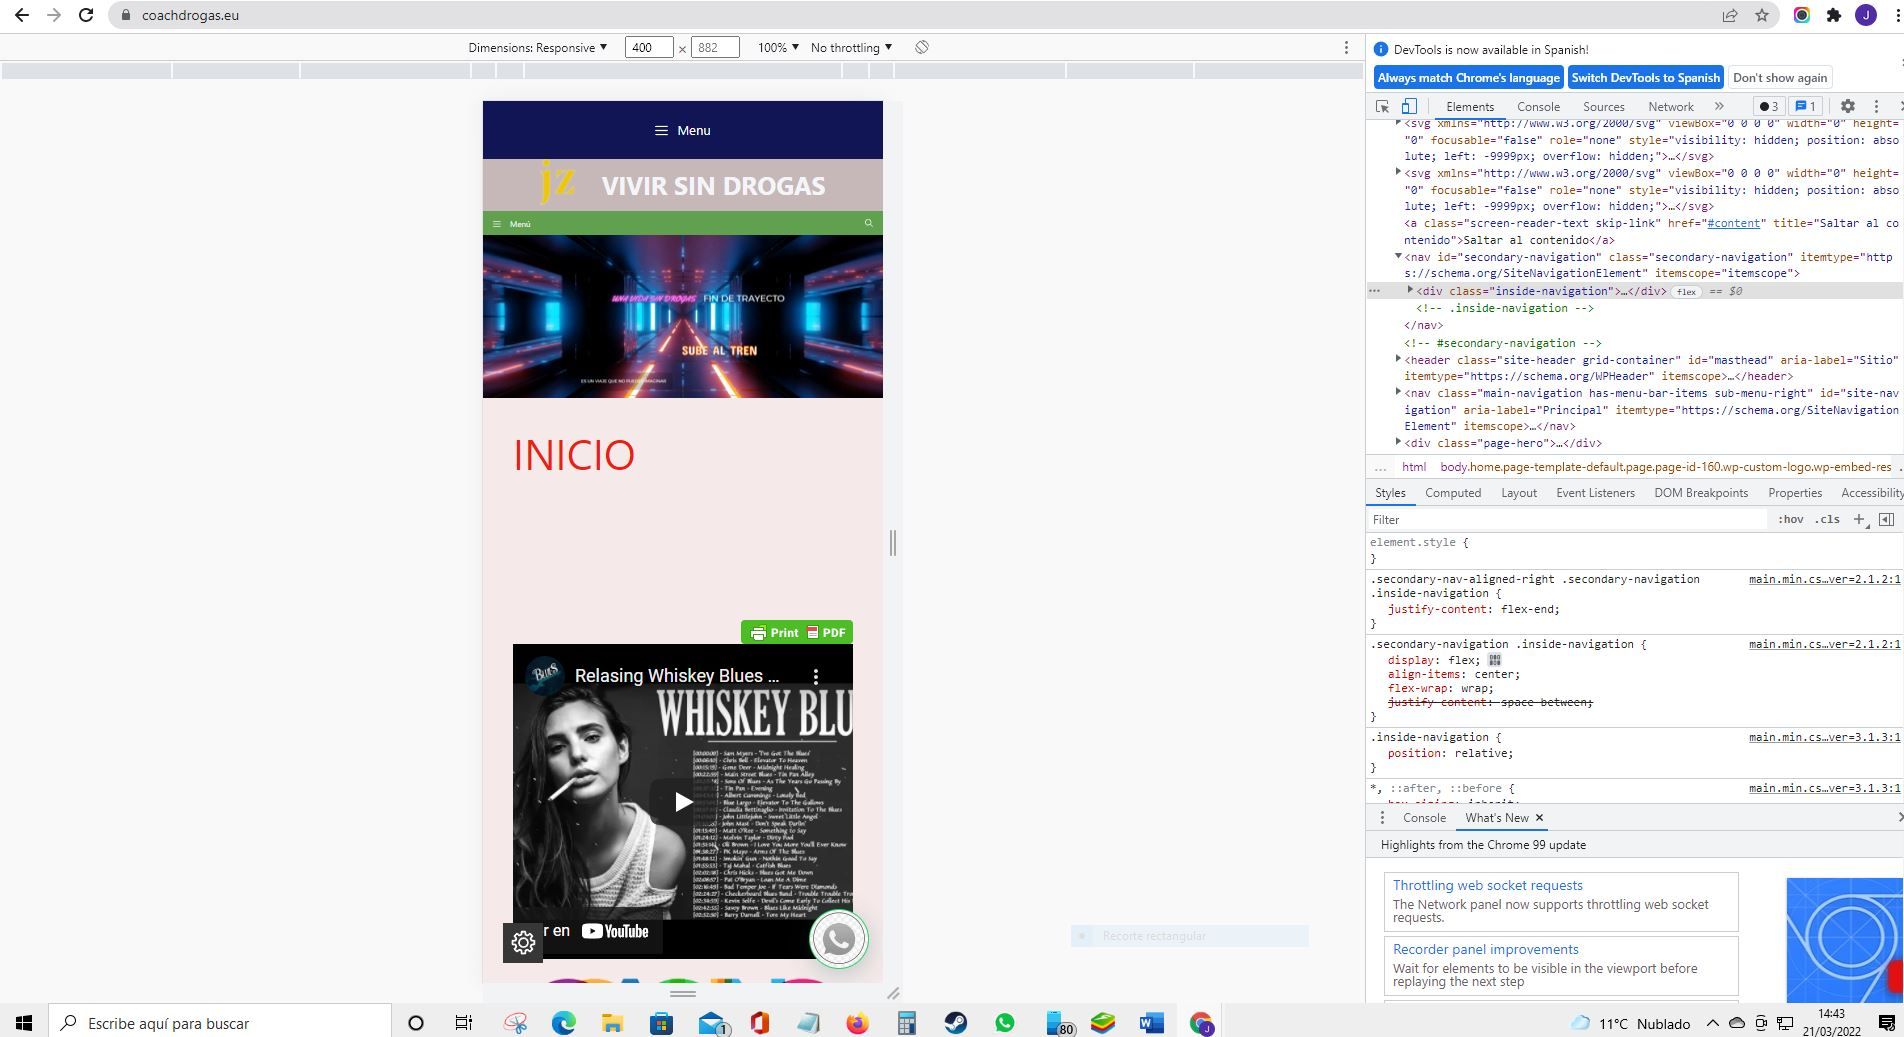
Task: Open the Event Listeners tab
Action: pyautogui.click(x=1595, y=493)
